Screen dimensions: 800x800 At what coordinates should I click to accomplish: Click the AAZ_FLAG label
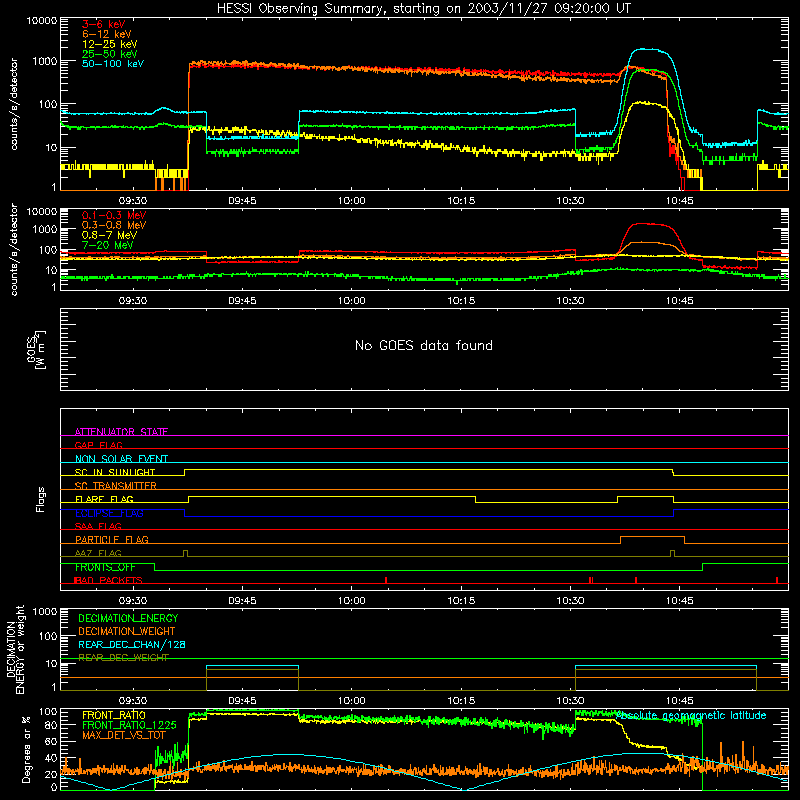tap(98, 553)
